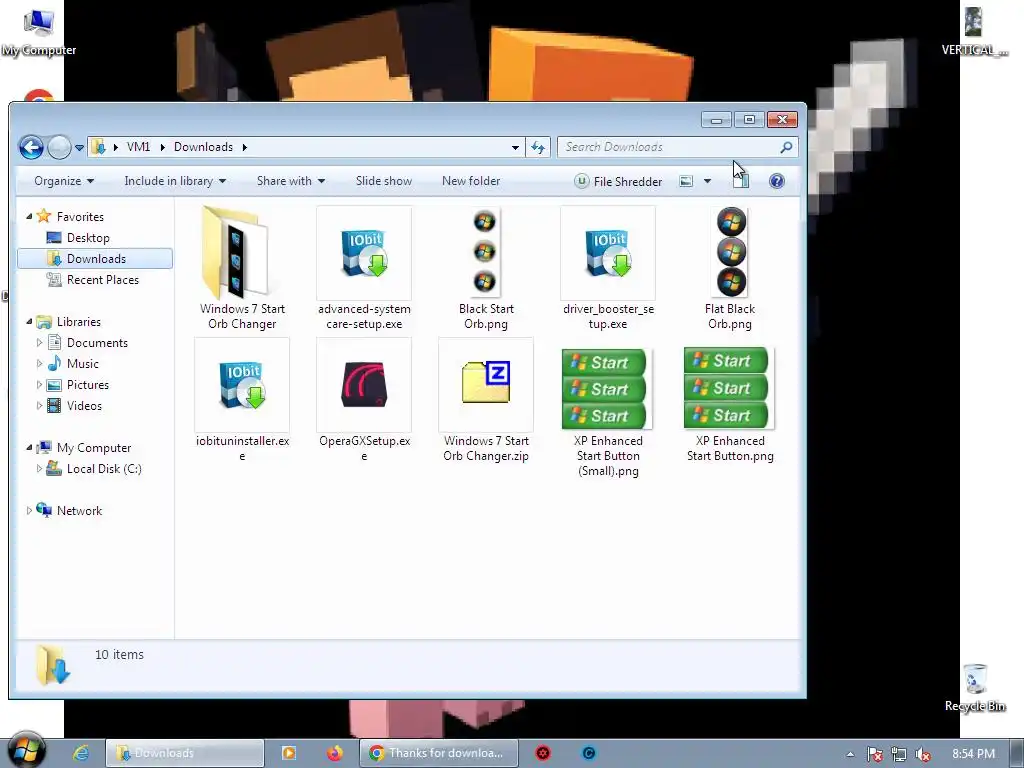Select advanced-systemcare-setup.exe file icon

pos(364,253)
